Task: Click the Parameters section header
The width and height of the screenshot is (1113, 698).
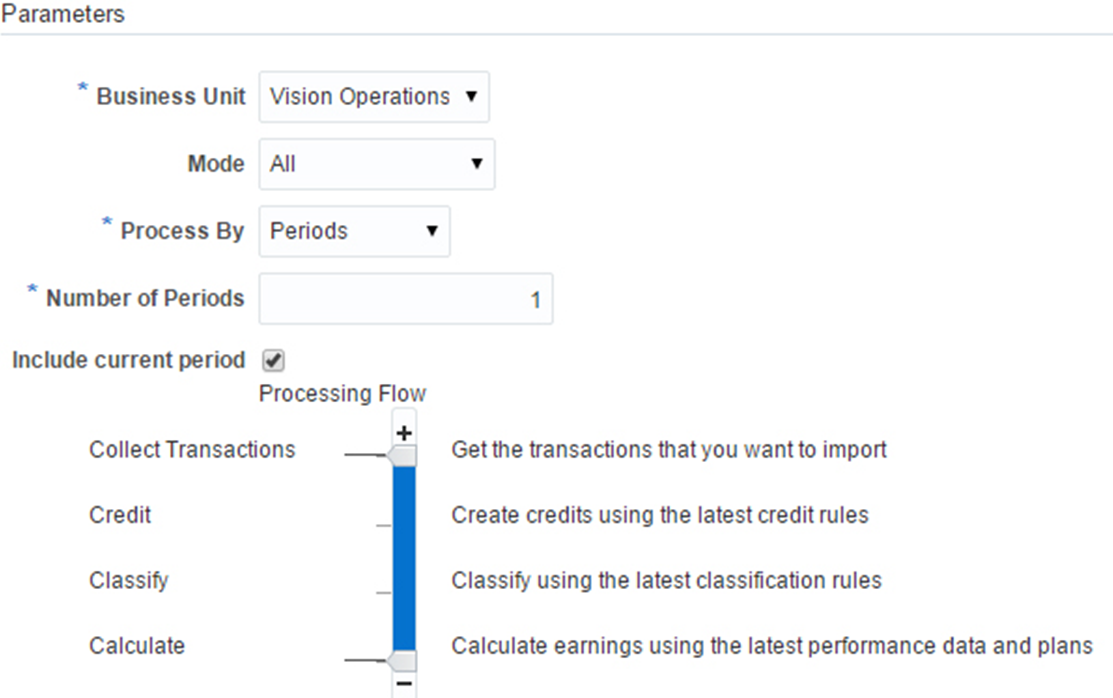Action: tap(63, 15)
